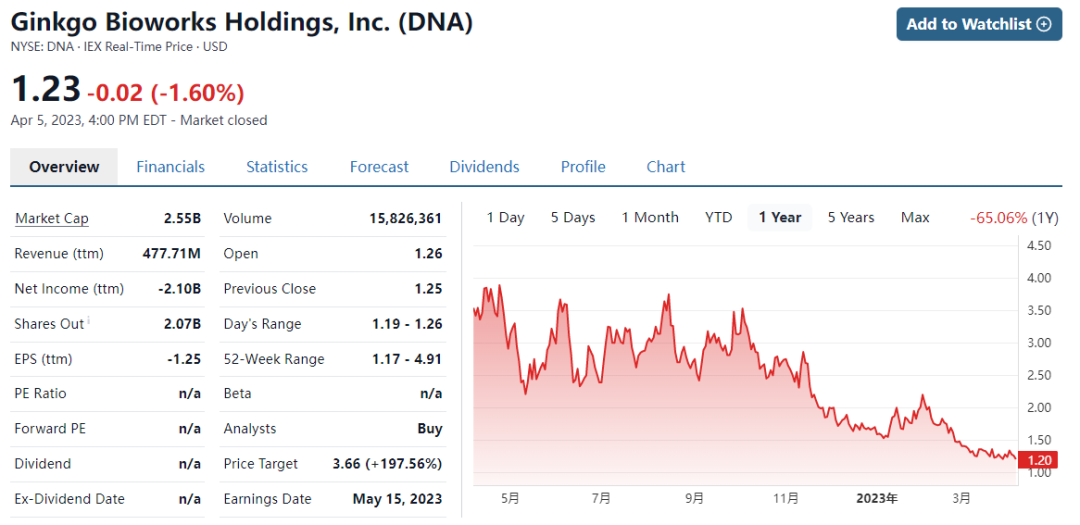Show the Max chart range
This screenshot has width=1080, height=525.
coord(915,218)
